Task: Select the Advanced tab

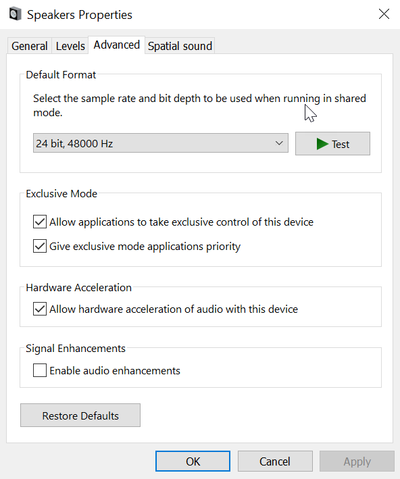Action: 116,45
